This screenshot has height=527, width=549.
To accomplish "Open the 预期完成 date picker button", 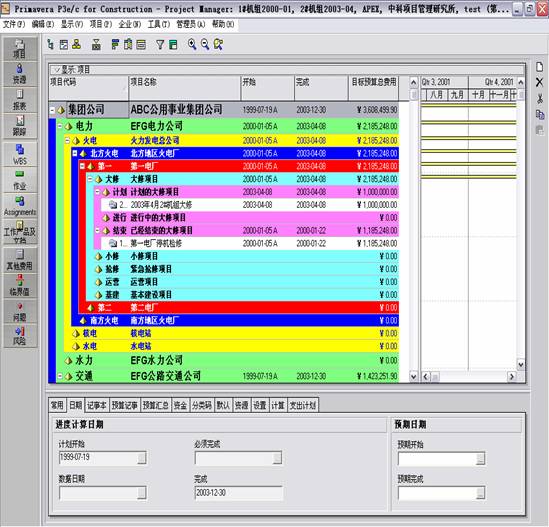I will tap(481, 493).
